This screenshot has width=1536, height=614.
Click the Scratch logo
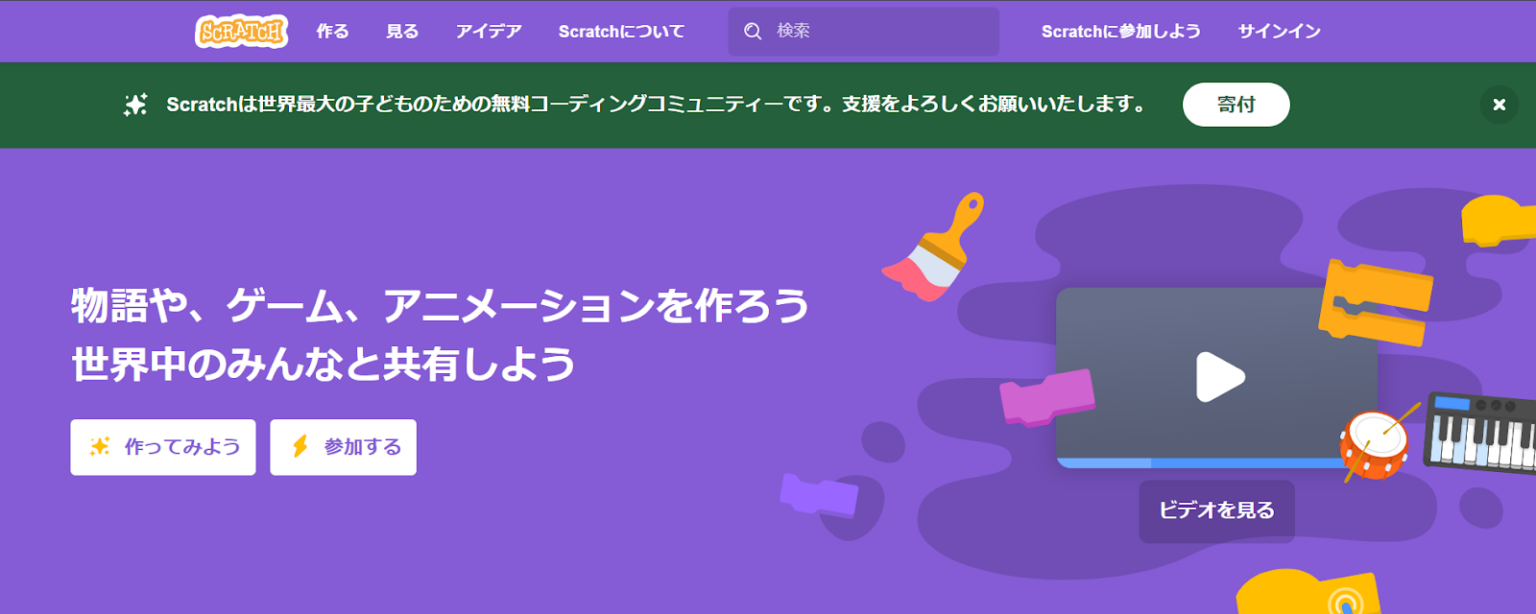point(240,30)
